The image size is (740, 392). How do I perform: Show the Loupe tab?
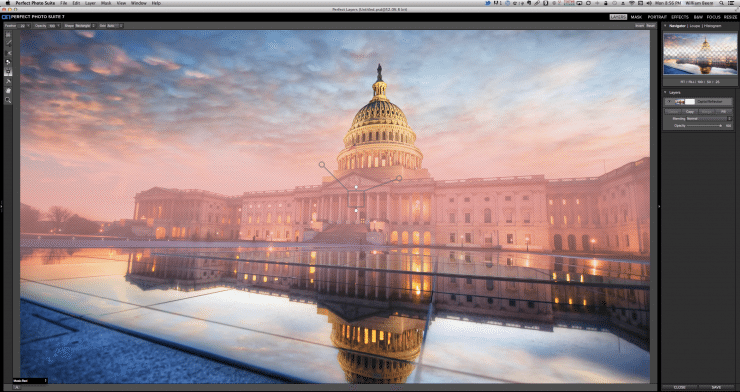pos(695,25)
